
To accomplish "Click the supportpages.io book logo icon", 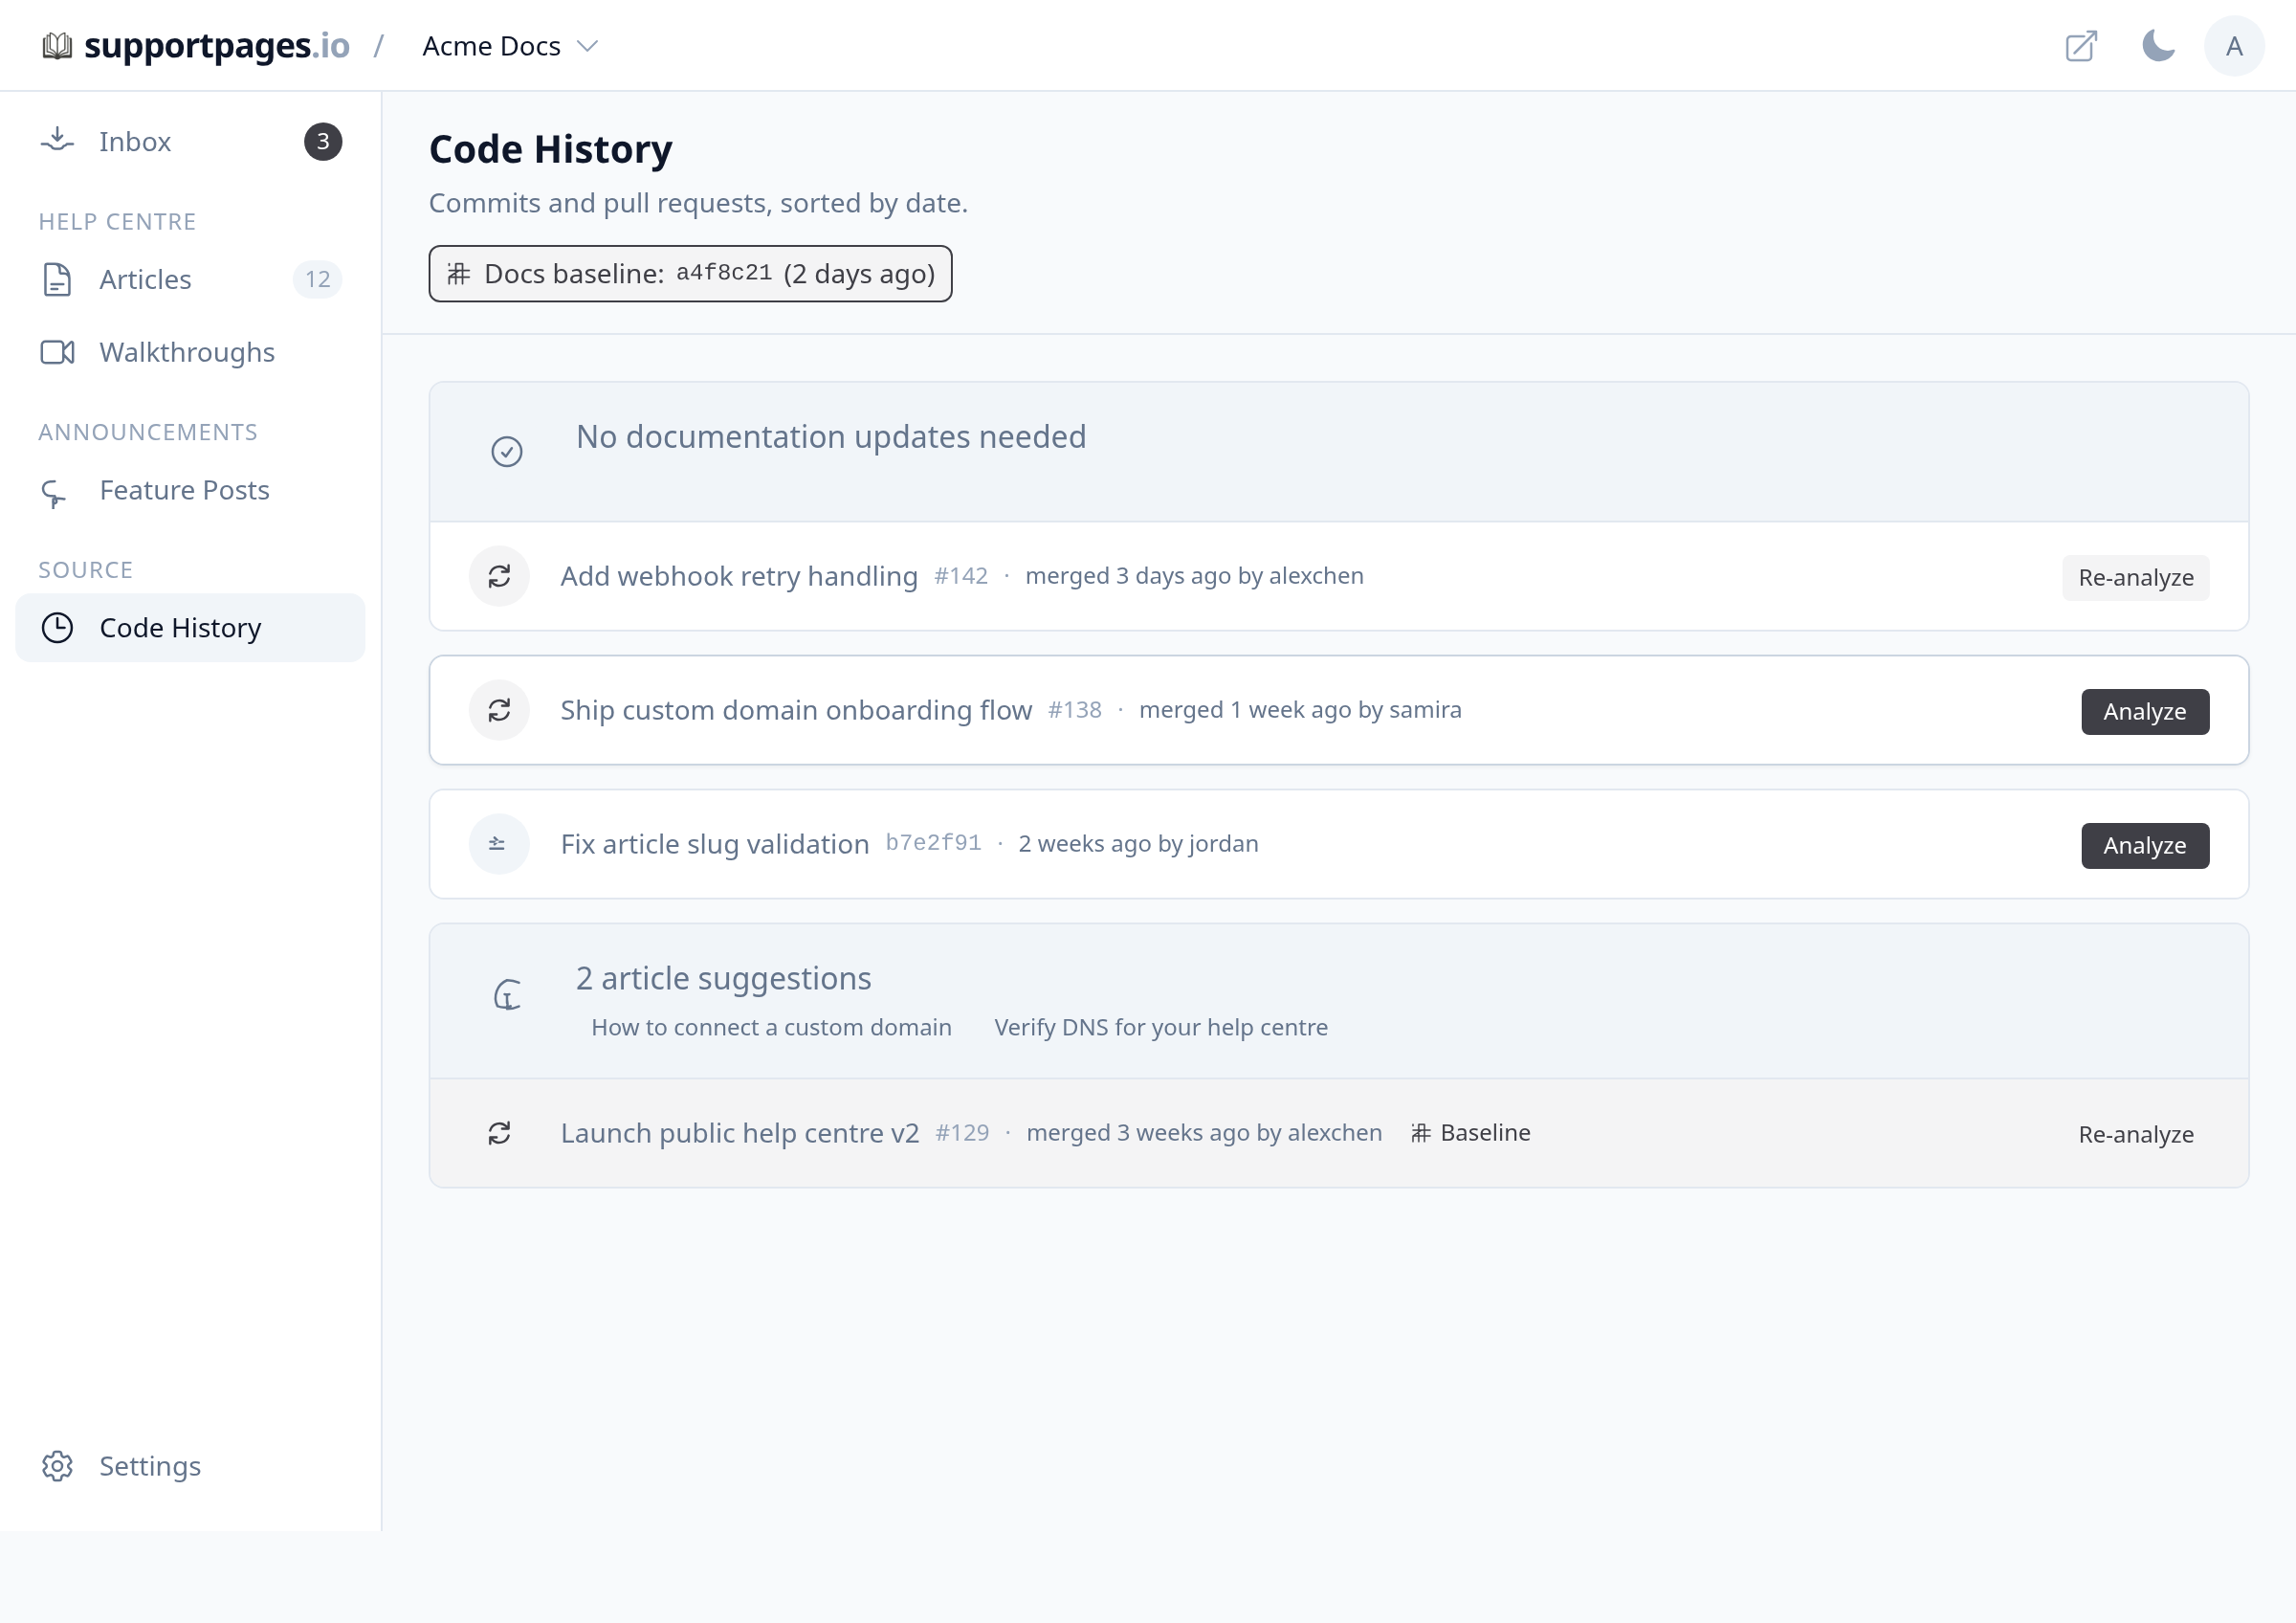I will (x=57, y=46).
